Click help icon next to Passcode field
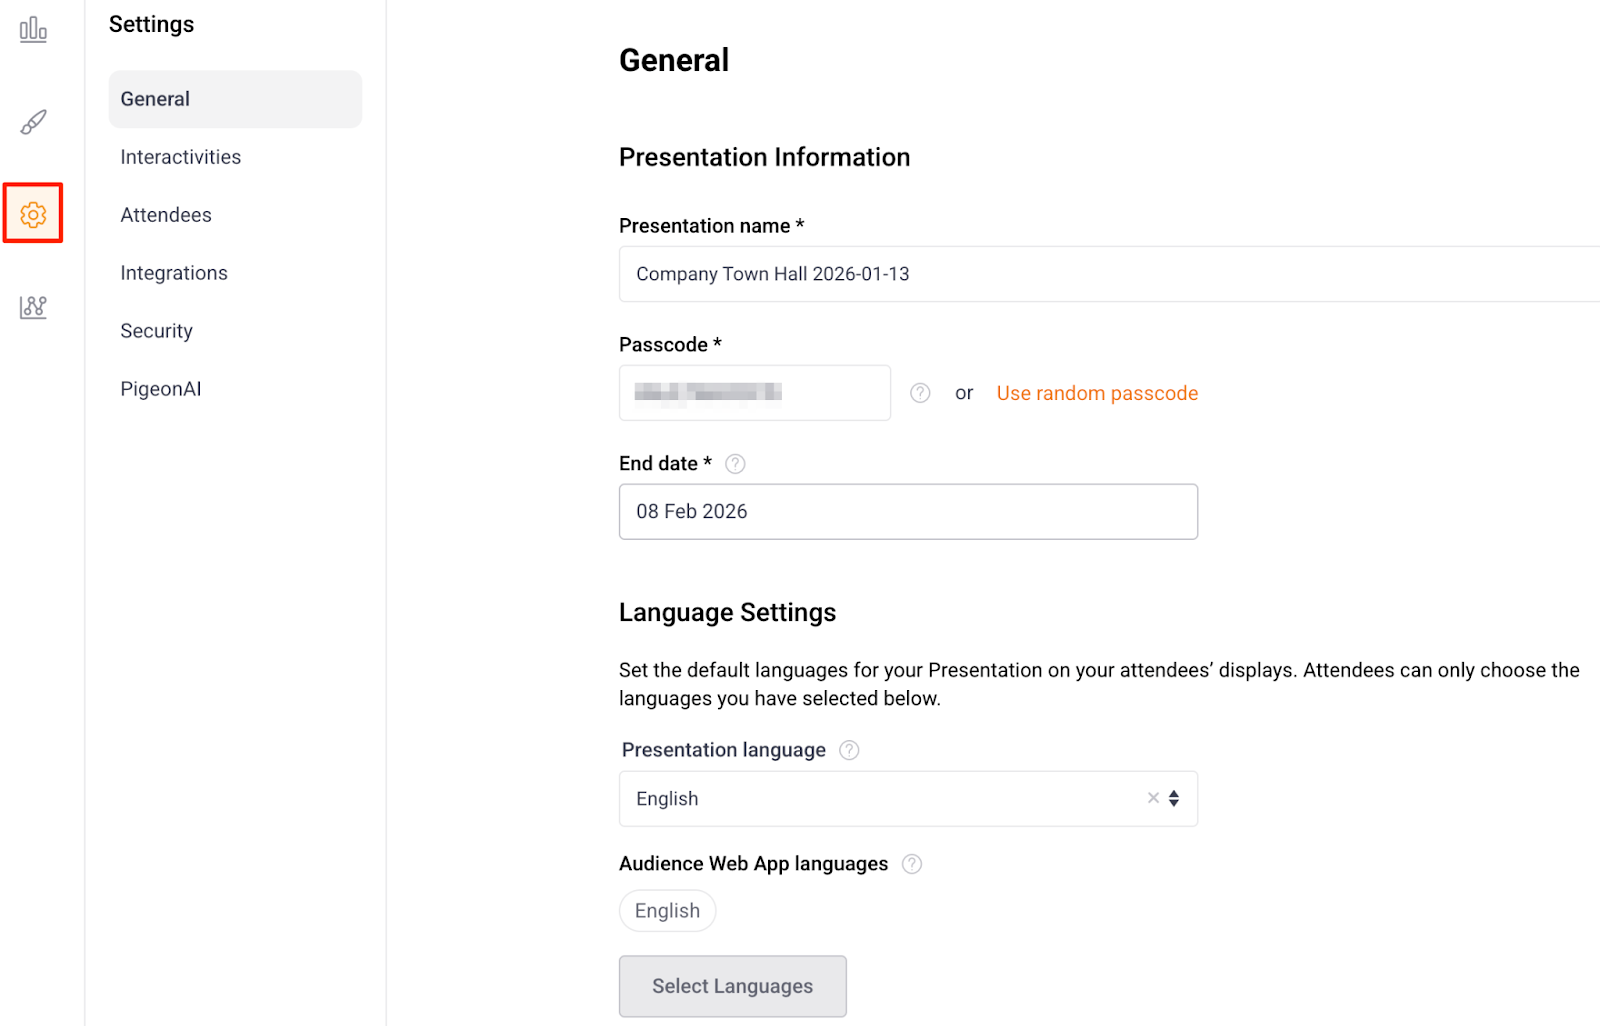This screenshot has height=1026, width=1600. [920, 393]
